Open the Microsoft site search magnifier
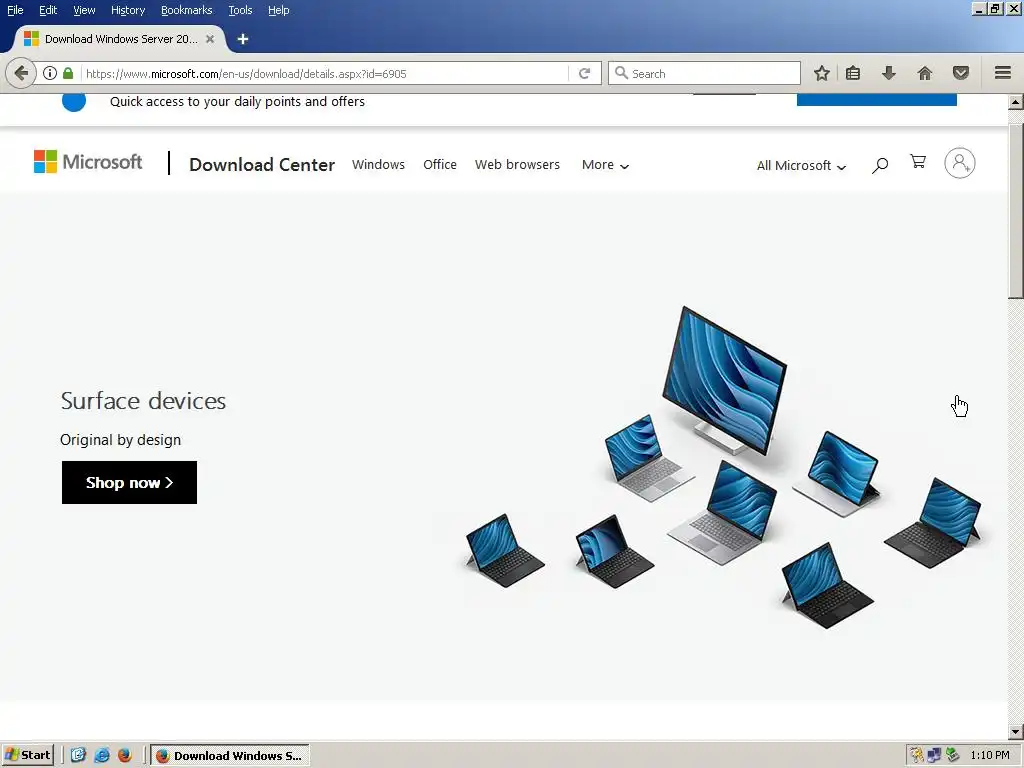This screenshot has width=1024, height=768. [880, 165]
